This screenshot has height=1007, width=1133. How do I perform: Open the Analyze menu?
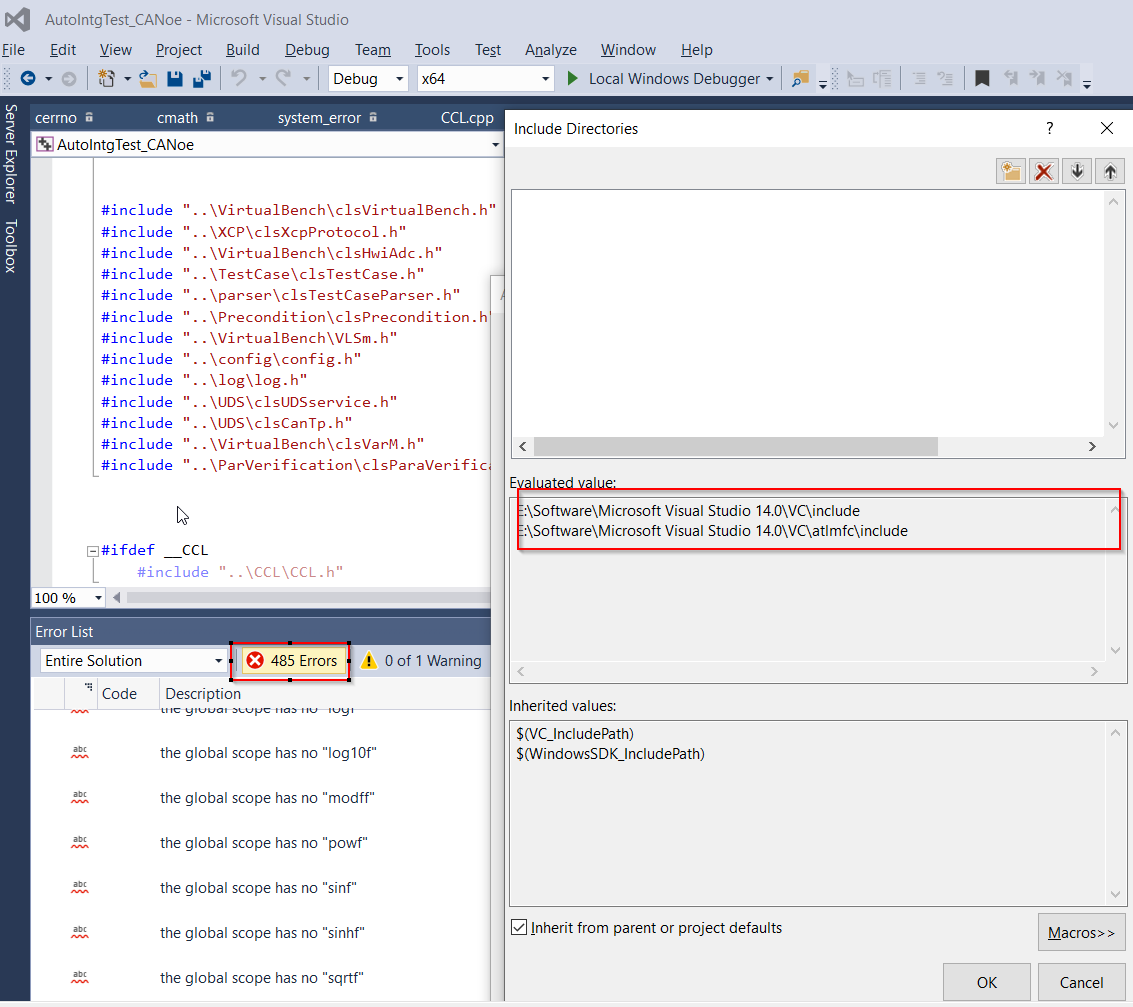pos(551,50)
